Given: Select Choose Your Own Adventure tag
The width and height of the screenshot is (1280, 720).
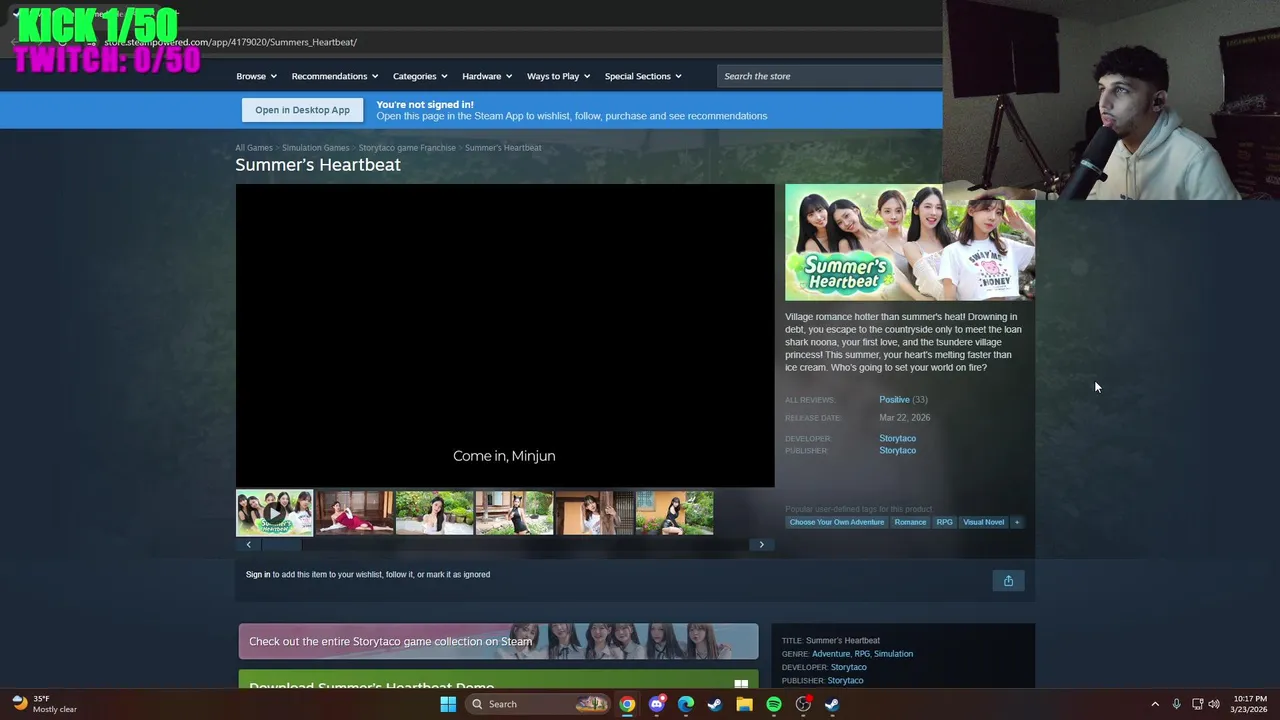Looking at the screenshot, I should (x=837, y=522).
